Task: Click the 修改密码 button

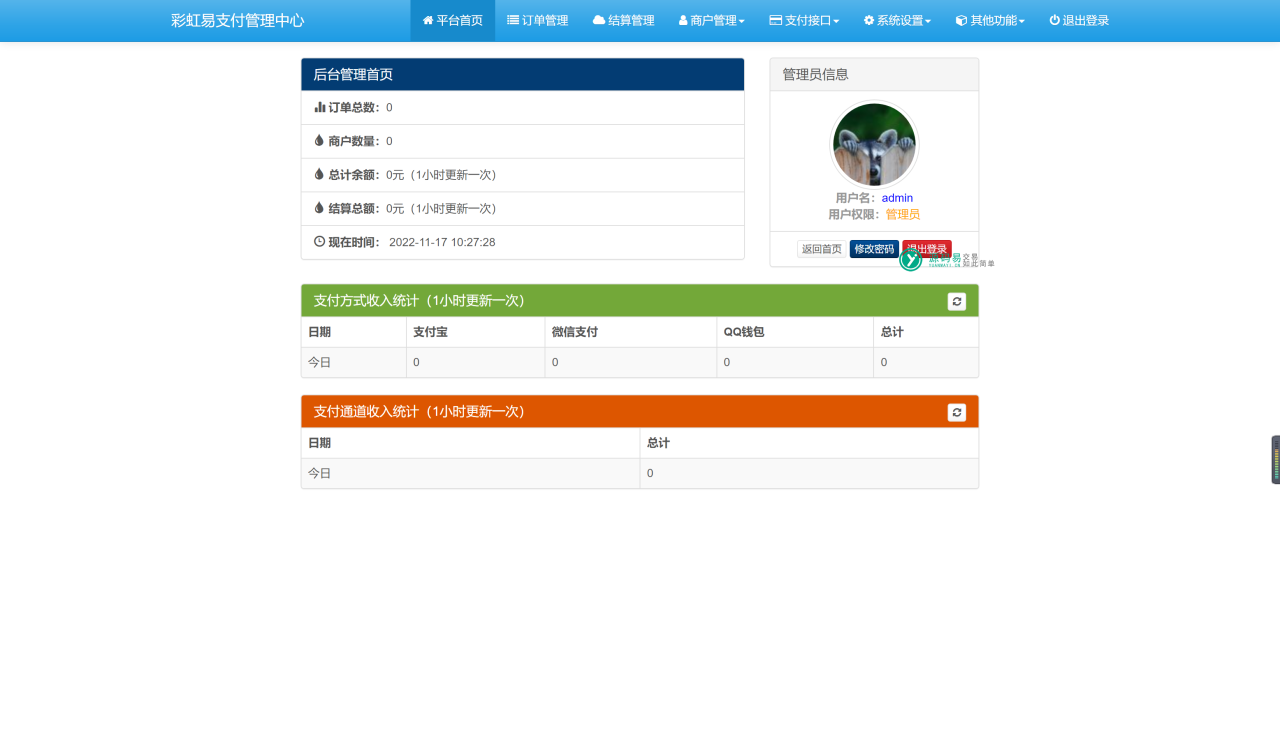Action: click(874, 249)
